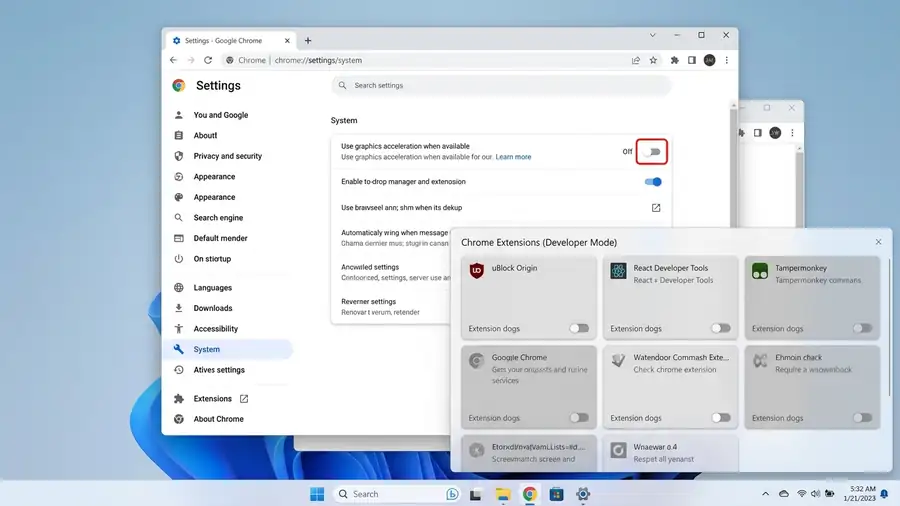Open three-dot menu in background Chrome window
This screenshot has width=900, height=506.
(x=792, y=133)
